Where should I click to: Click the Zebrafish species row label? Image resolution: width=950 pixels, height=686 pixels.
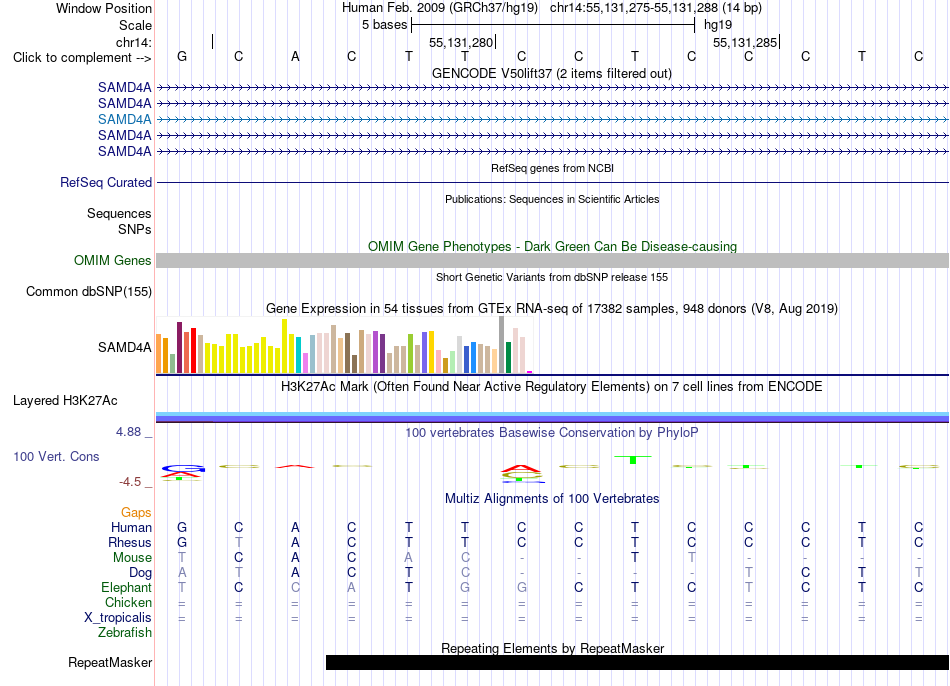[125, 632]
